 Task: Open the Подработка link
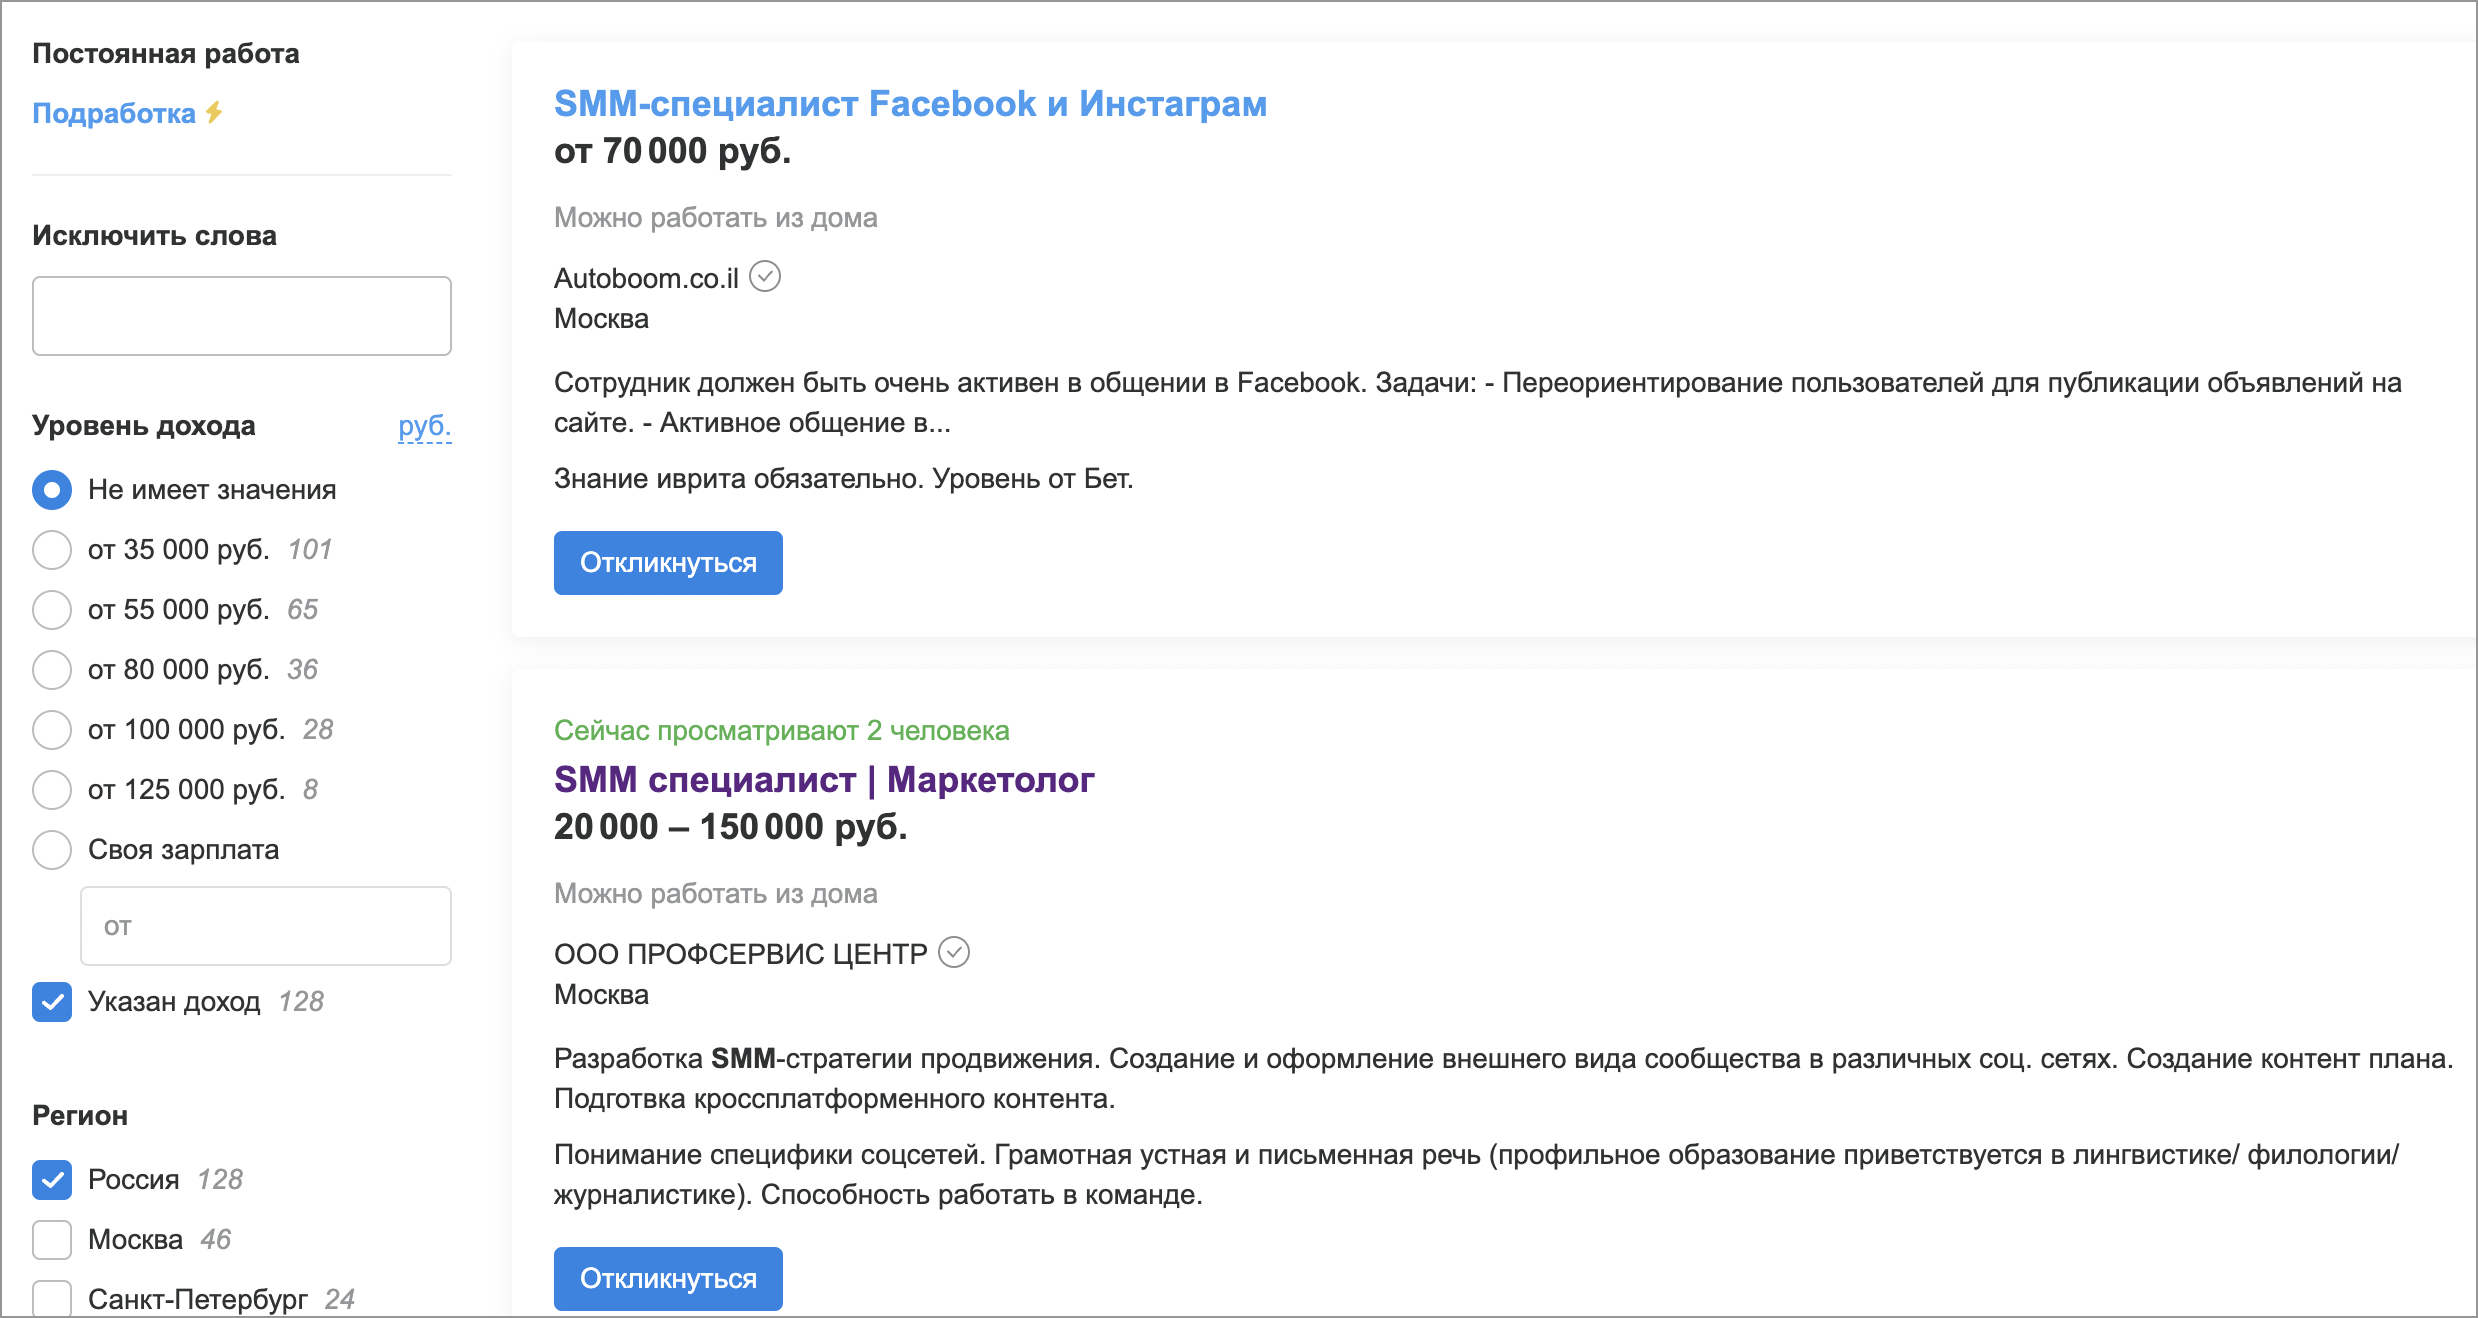pos(114,113)
